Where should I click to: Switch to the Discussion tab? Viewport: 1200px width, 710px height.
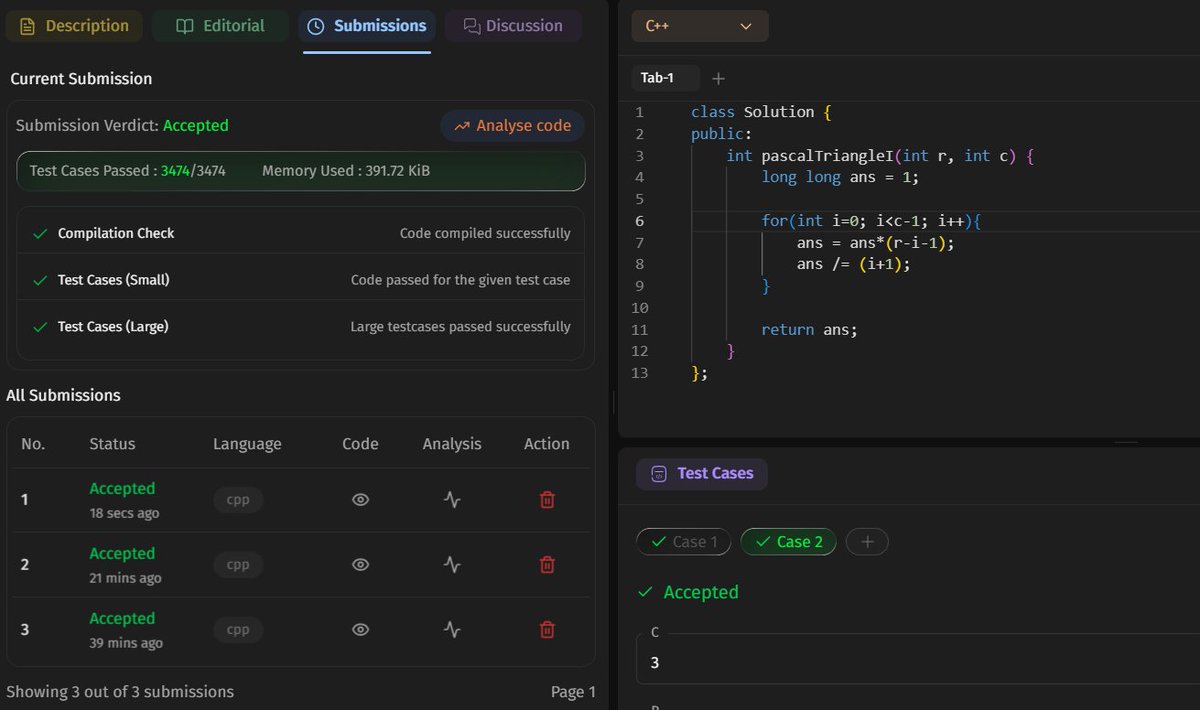click(x=513, y=26)
